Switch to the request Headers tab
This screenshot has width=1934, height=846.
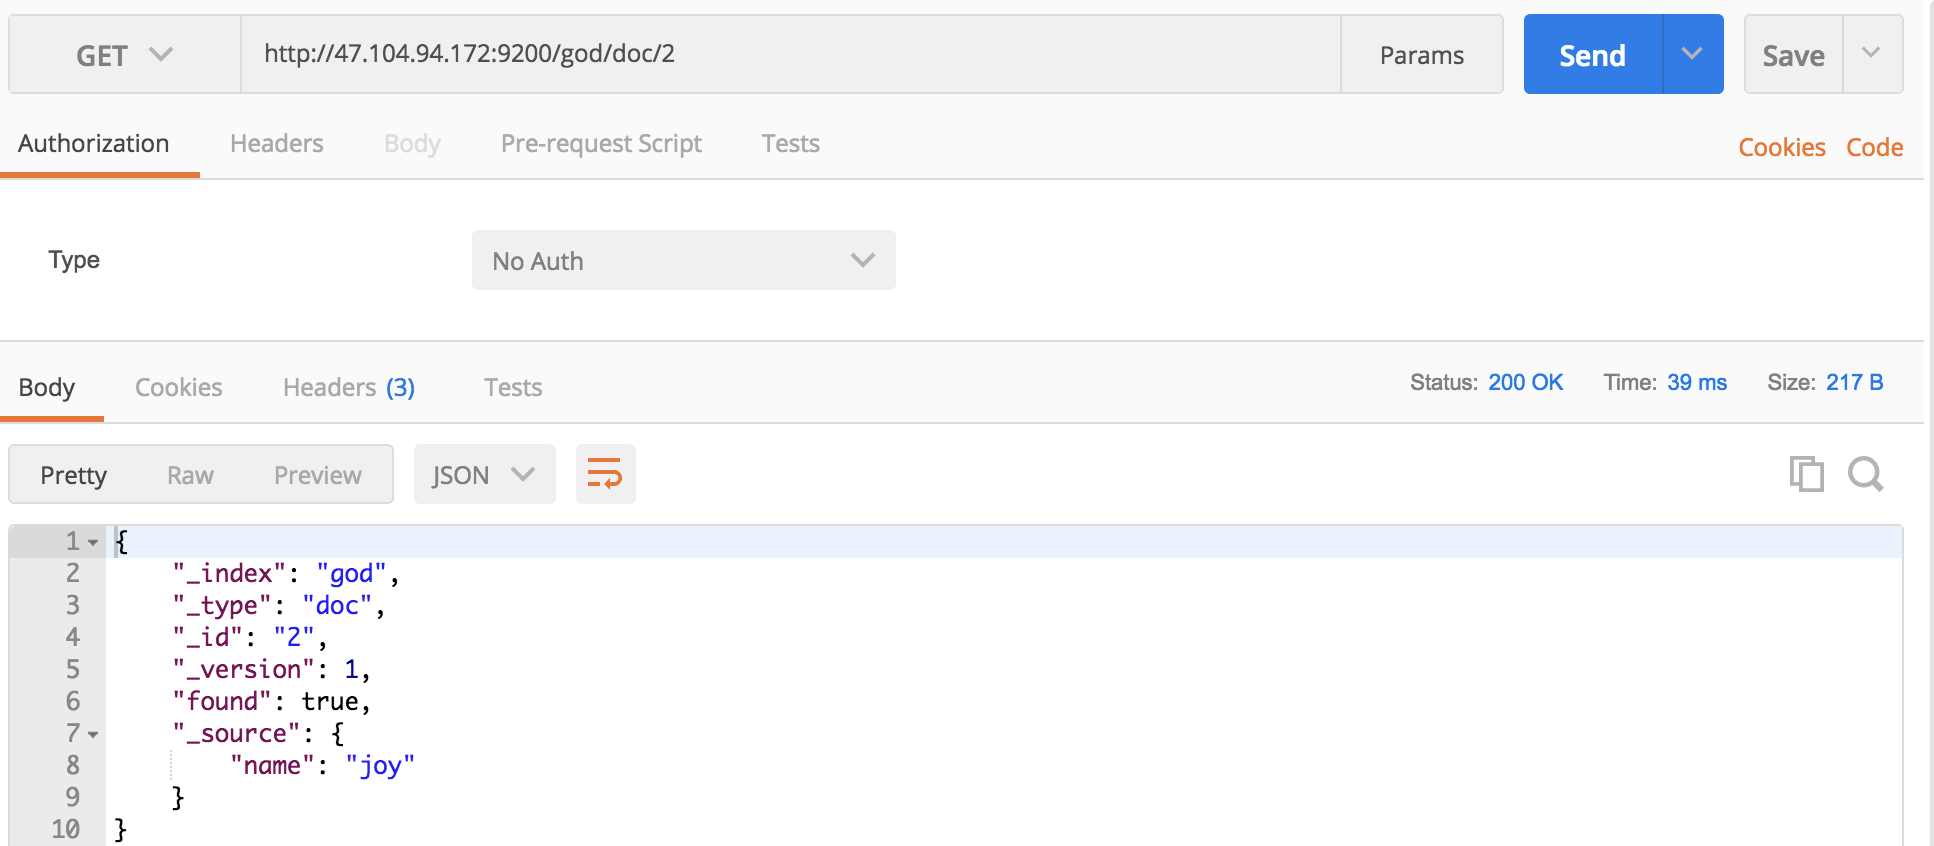click(x=277, y=144)
